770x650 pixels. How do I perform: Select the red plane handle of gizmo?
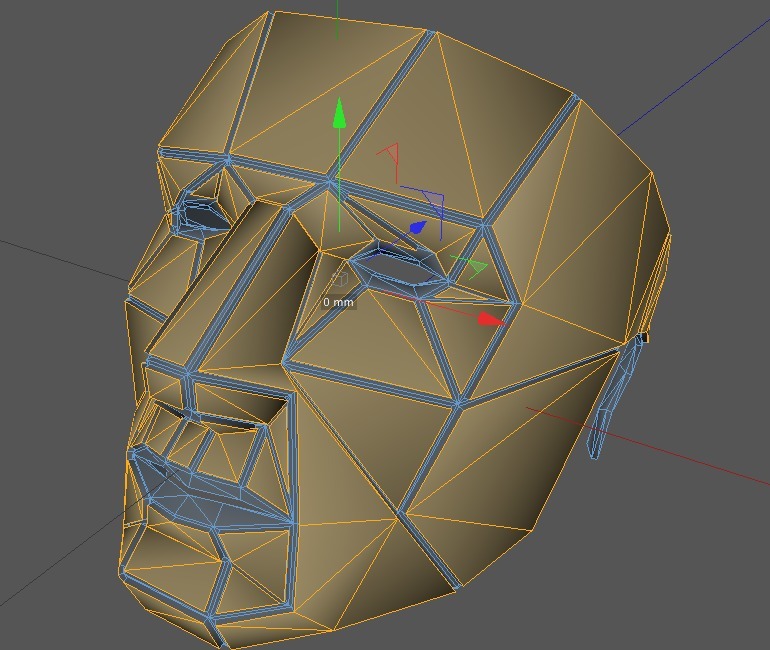point(389,162)
